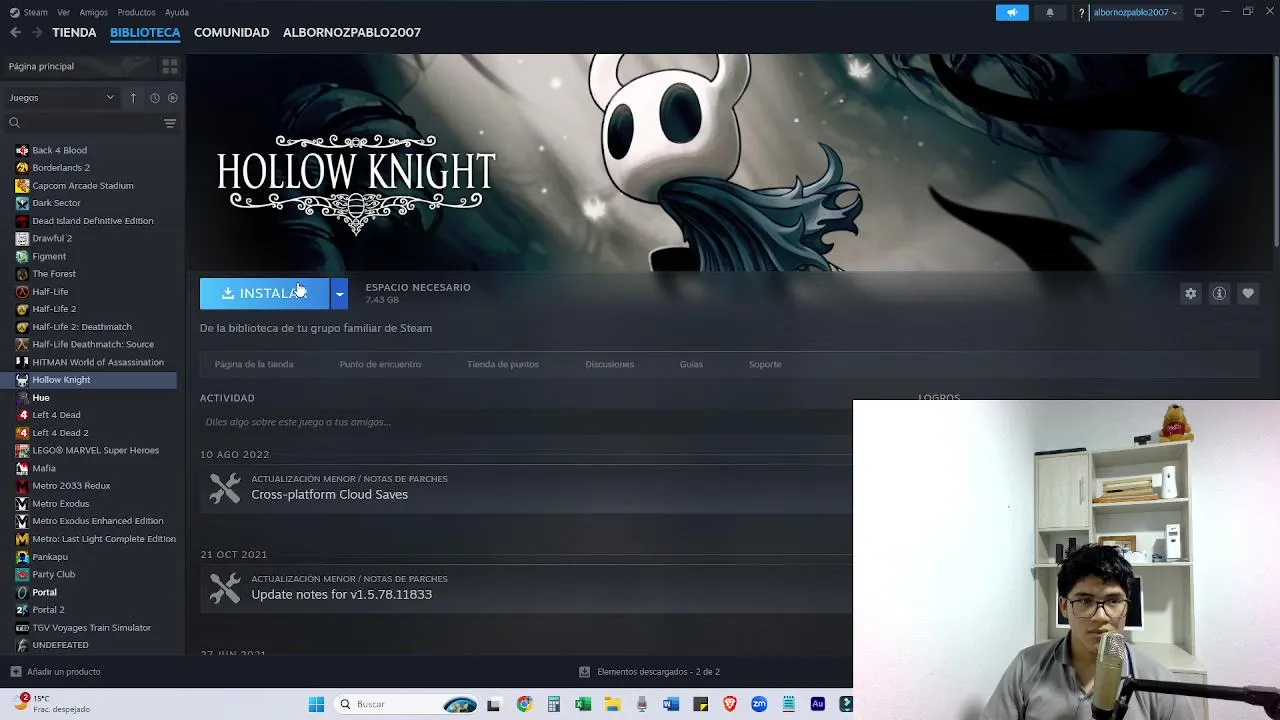Image resolution: width=1280 pixels, height=720 pixels.
Task: Select TGV Voyages Train Simulator
Action: click(x=92, y=628)
